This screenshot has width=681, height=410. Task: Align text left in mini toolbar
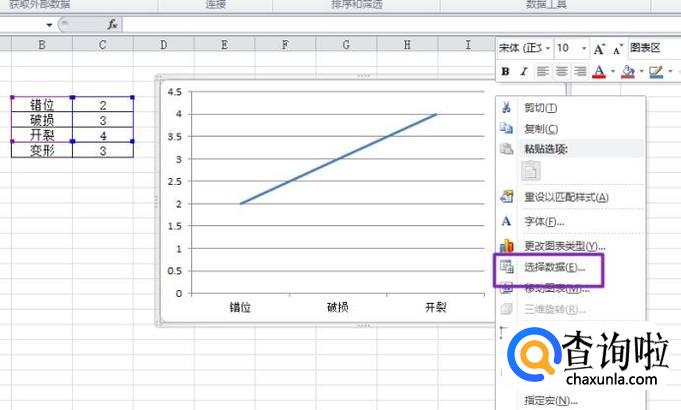[x=542, y=71]
